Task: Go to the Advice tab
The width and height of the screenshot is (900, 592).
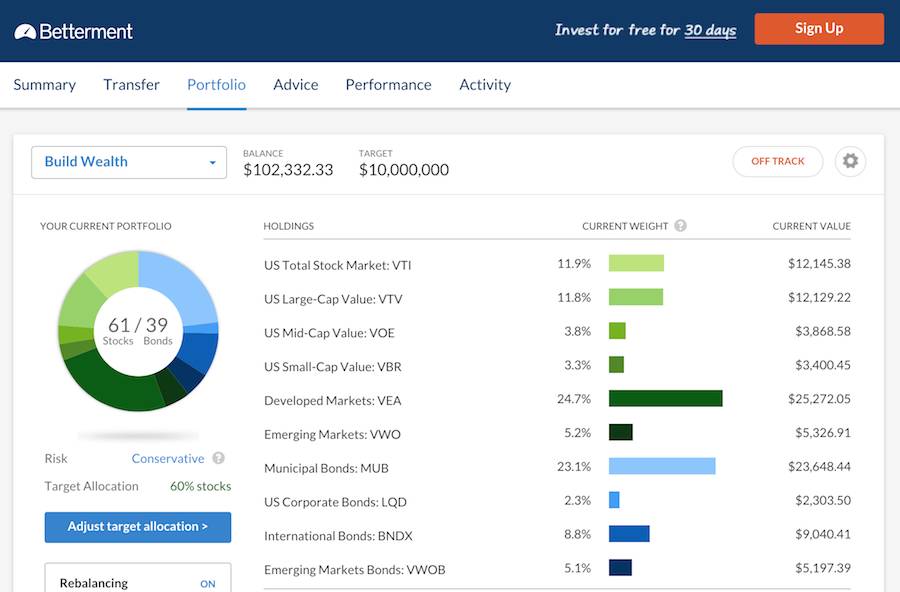Action: [295, 85]
